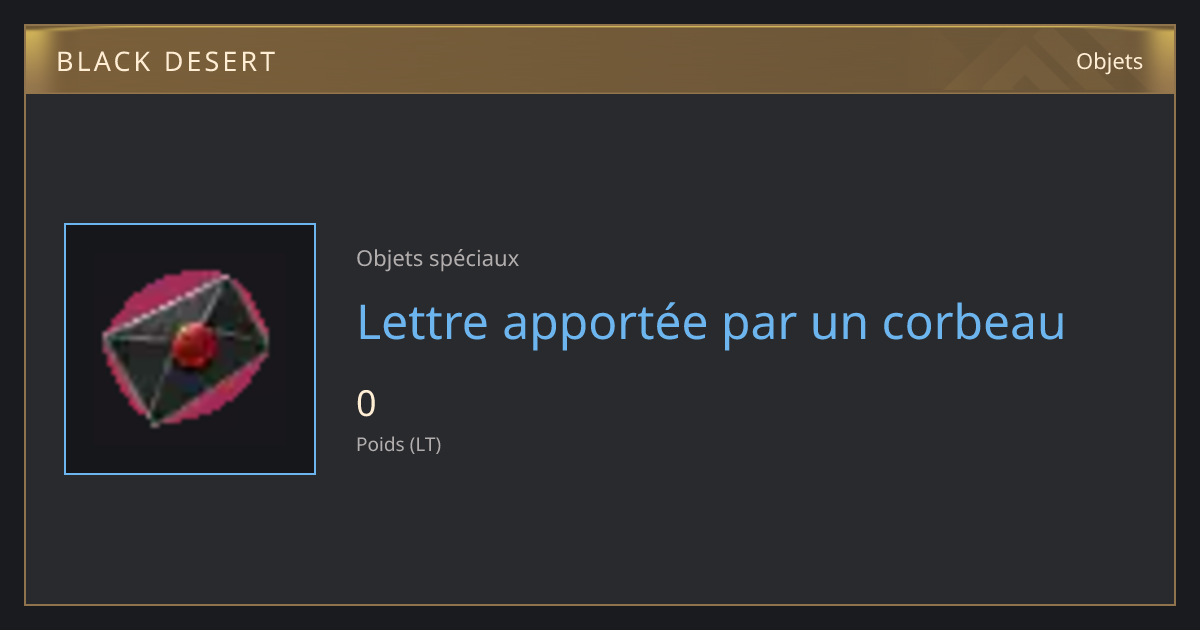This screenshot has height=630, width=1200.
Task: Click the (LT) unit in weight label
Action: coord(425,444)
